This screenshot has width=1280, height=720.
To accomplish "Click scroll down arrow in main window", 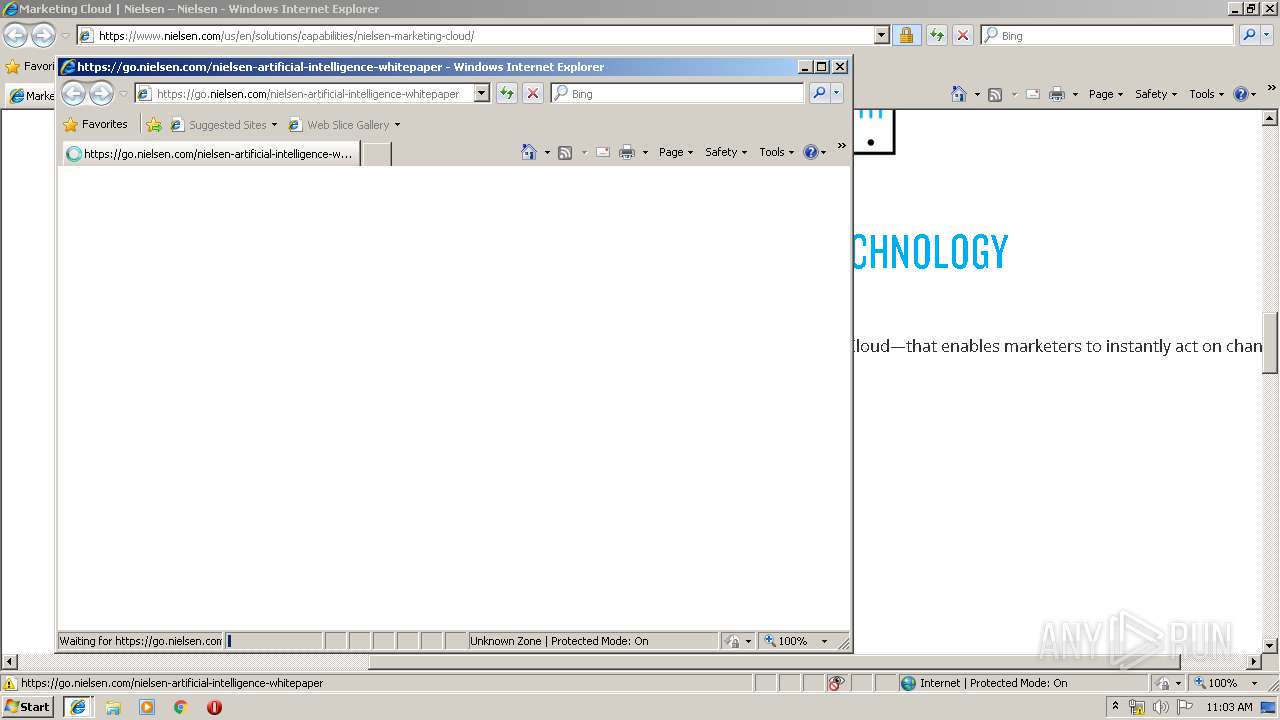I will point(1271,646).
